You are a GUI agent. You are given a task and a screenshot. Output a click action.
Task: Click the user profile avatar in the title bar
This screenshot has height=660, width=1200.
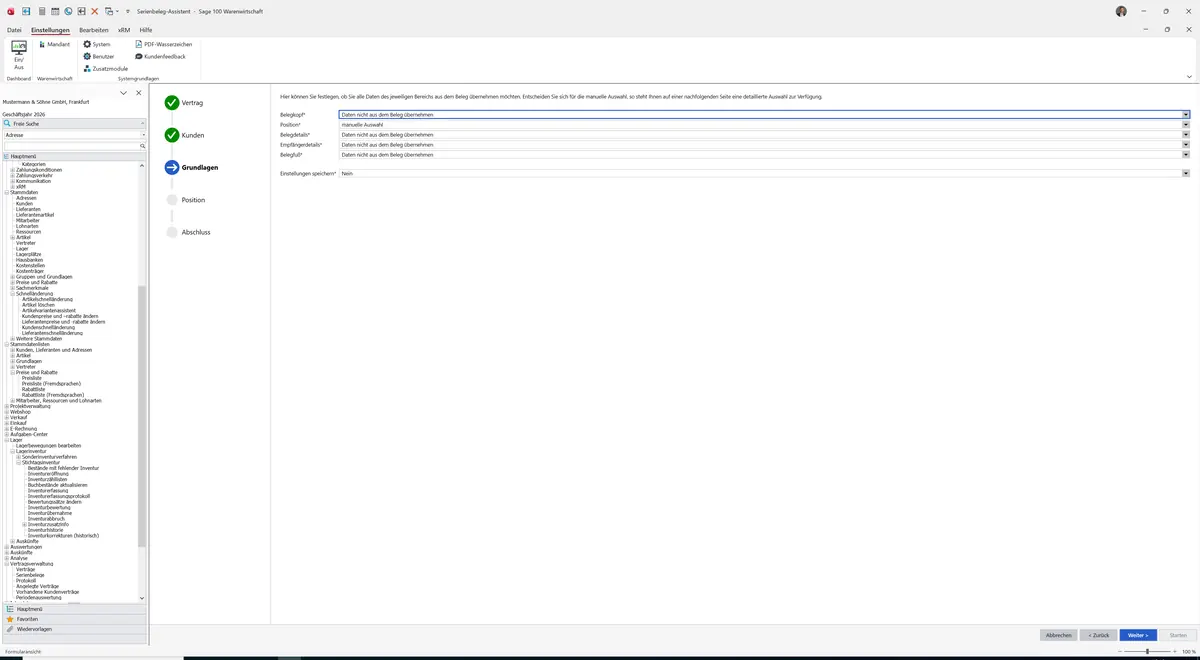tap(1121, 11)
